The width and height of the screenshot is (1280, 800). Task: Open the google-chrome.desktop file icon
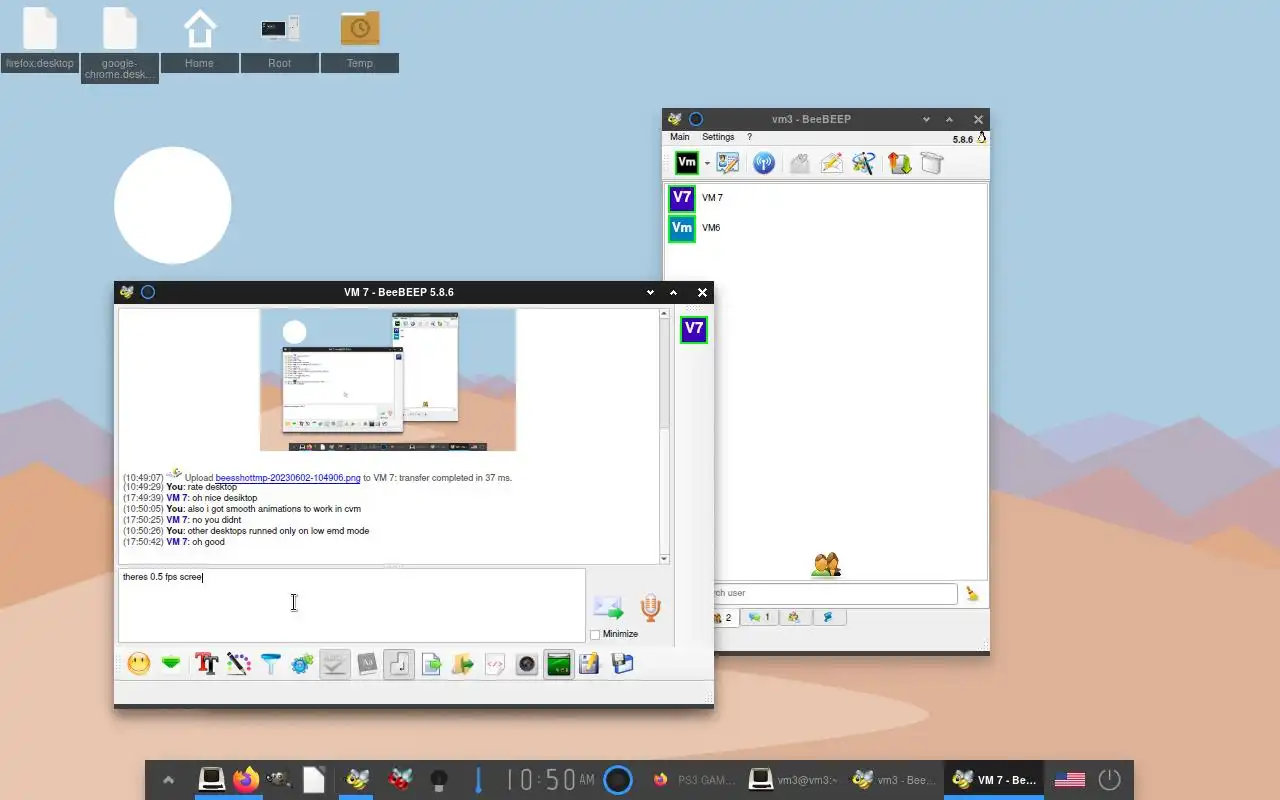120,44
